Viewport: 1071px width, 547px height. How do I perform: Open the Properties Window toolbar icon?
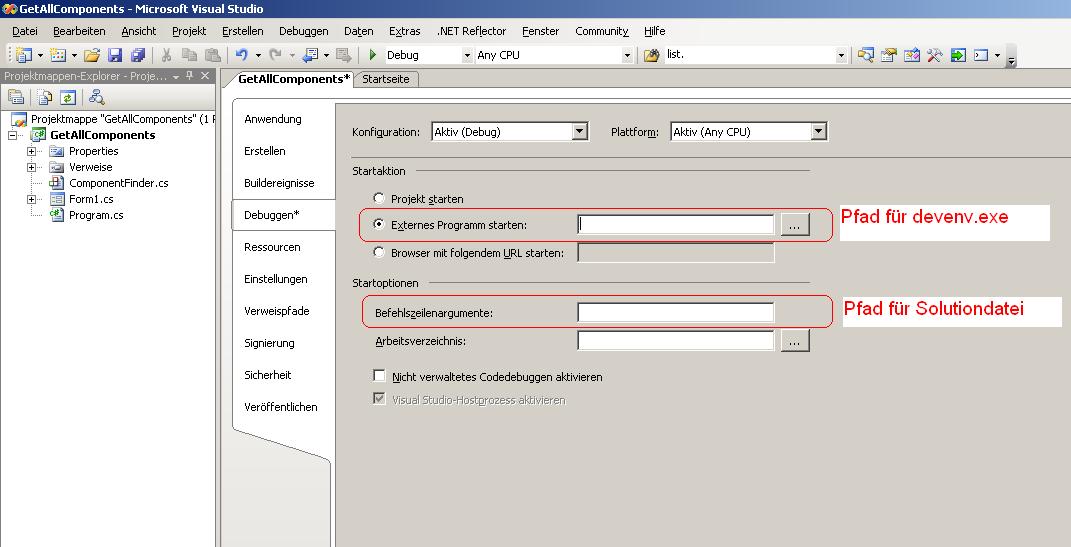(889, 55)
